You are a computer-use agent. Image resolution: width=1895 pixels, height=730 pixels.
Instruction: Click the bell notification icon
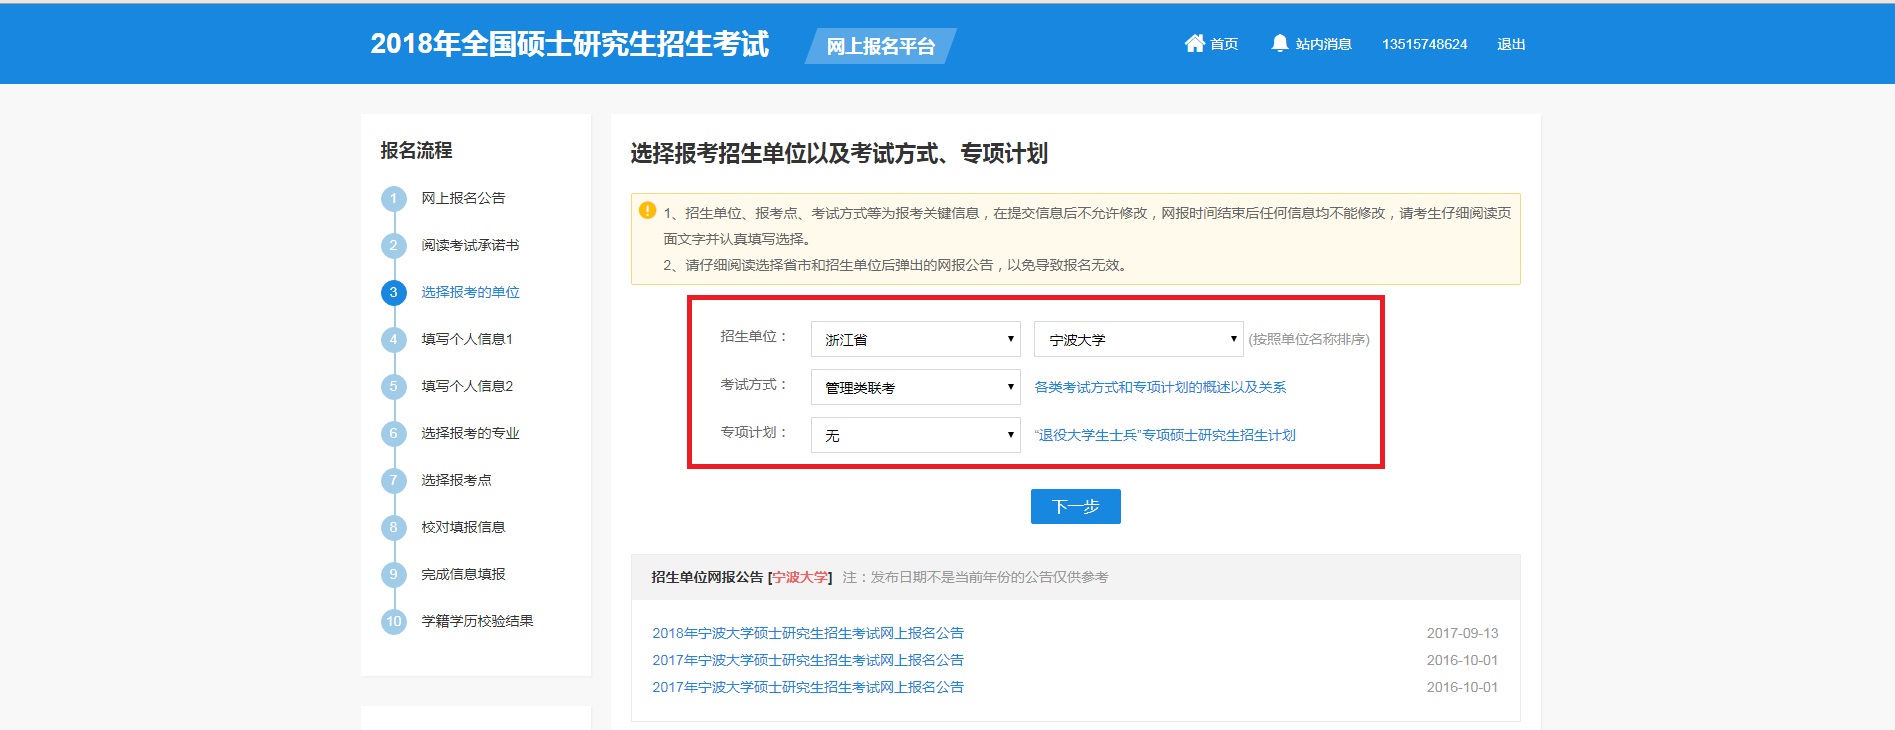(x=1280, y=43)
